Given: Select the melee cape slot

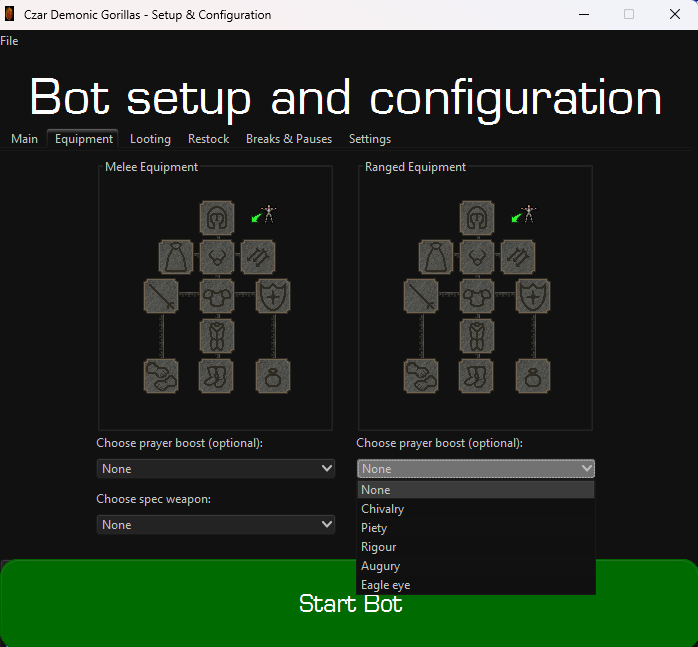Looking at the screenshot, I should [x=176, y=256].
